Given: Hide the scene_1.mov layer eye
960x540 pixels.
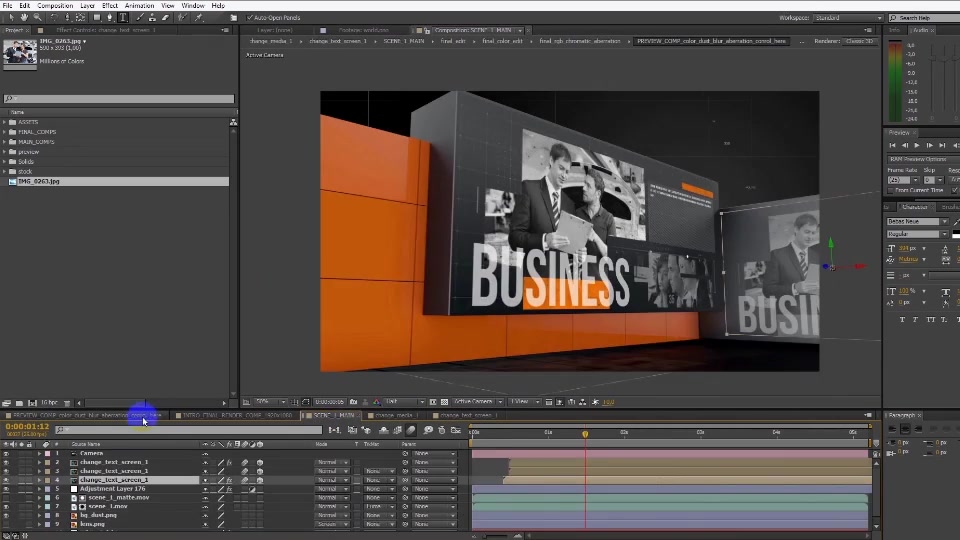Looking at the screenshot, I should (6, 507).
